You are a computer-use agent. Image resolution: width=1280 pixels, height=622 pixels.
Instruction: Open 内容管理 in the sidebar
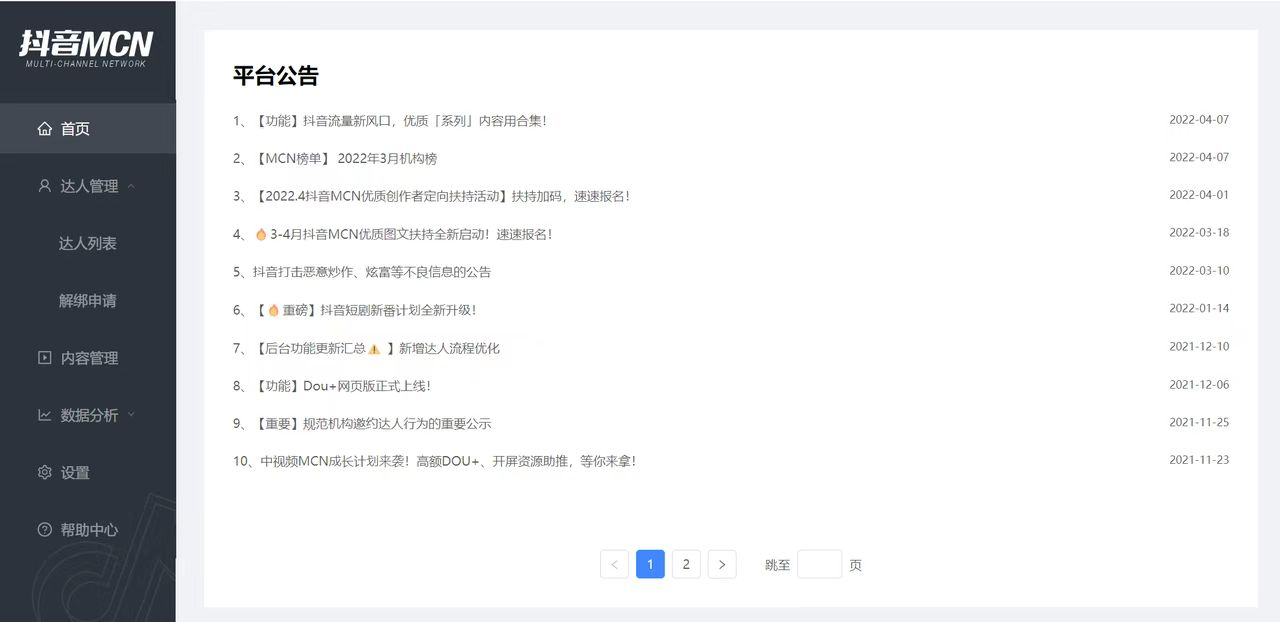click(x=88, y=357)
